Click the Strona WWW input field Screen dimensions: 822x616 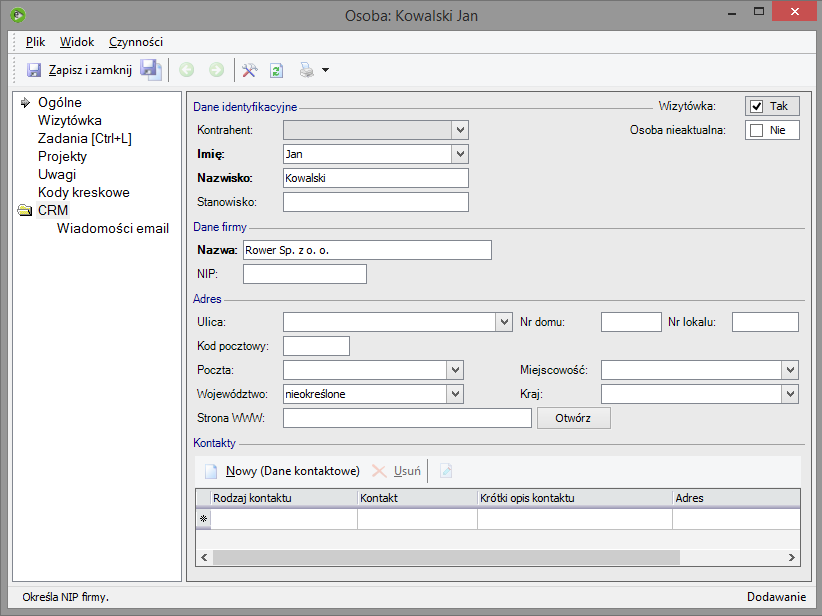tap(407, 418)
